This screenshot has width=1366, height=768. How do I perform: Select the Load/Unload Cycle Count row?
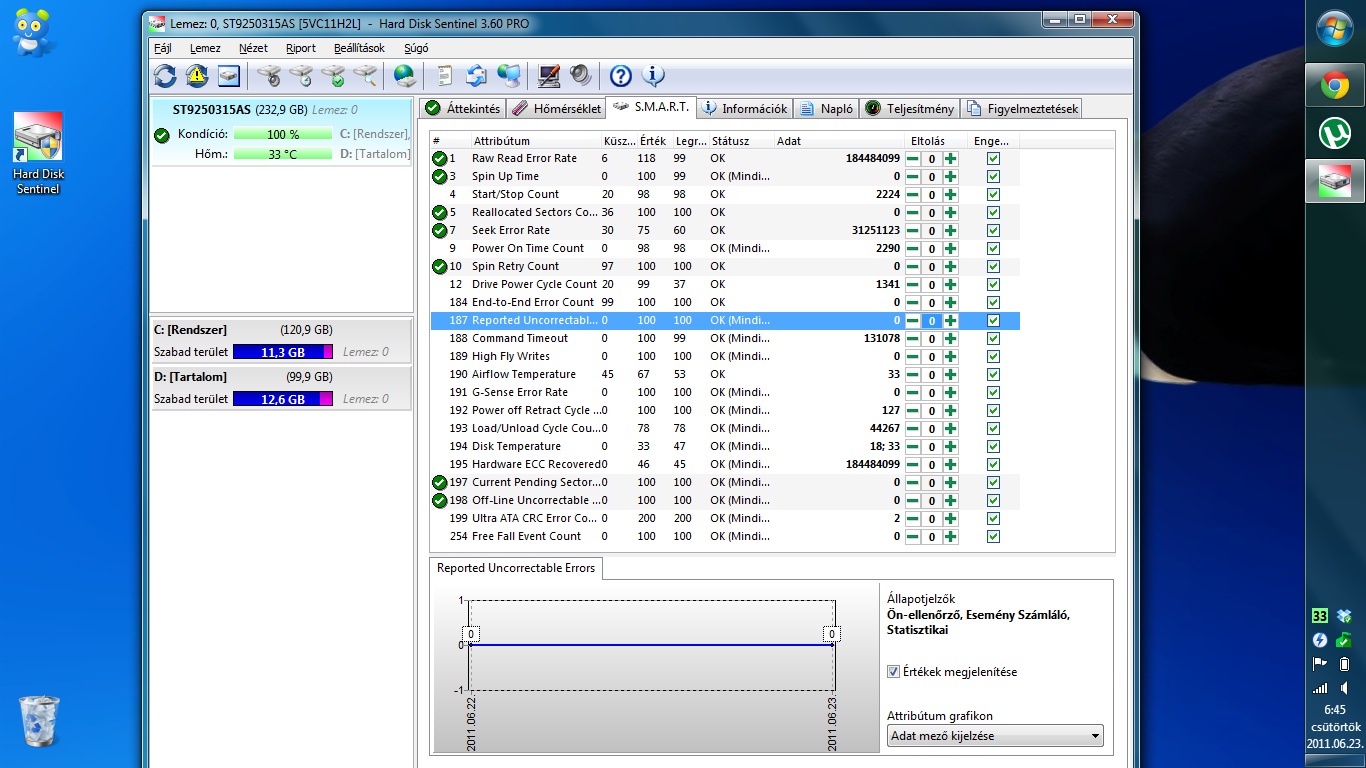click(x=725, y=428)
